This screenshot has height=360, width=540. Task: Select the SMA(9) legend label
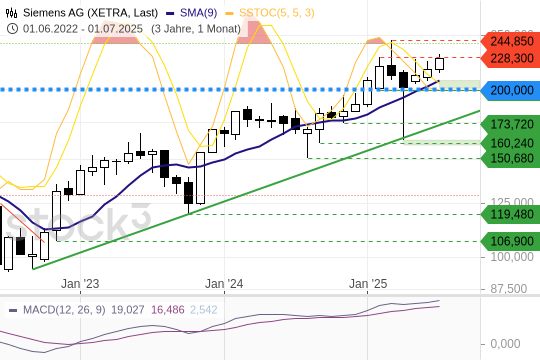click(x=198, y=13)
